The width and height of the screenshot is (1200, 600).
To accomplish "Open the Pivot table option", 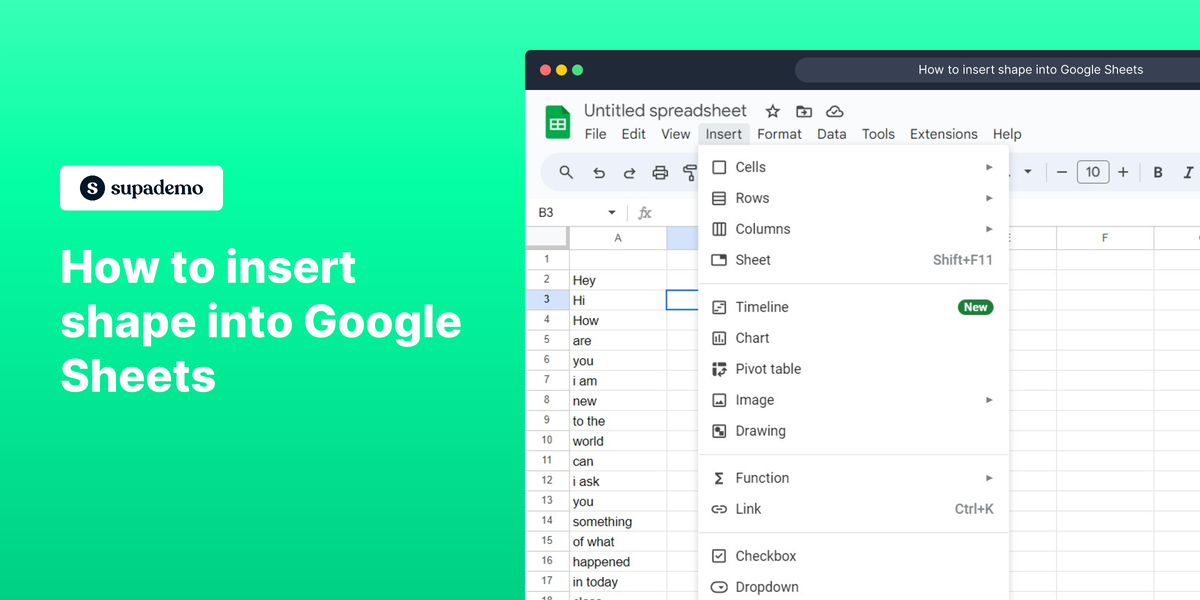I will [x=768, y=369].
